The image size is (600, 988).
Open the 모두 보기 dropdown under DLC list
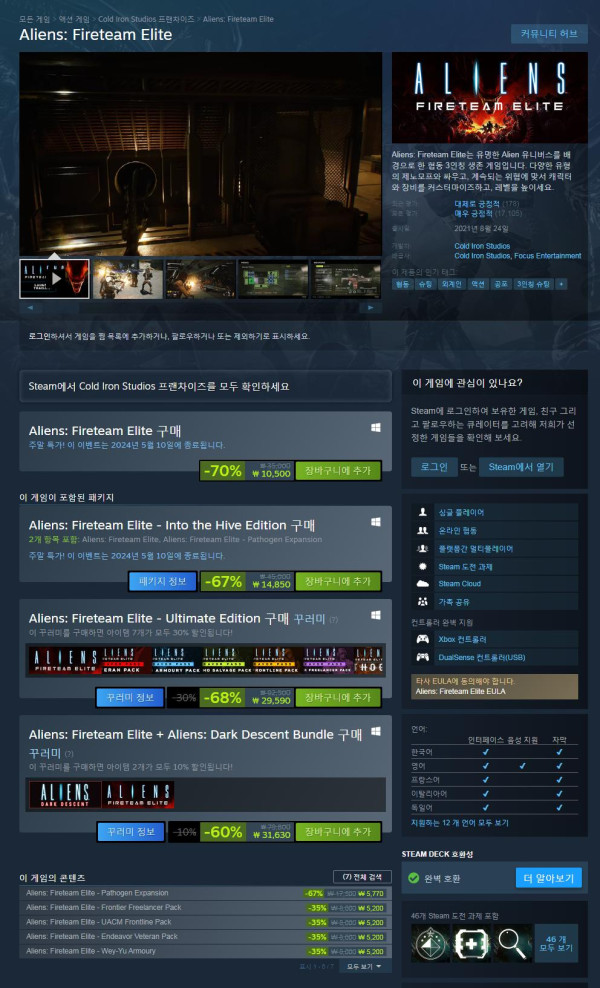click(365, 967)
